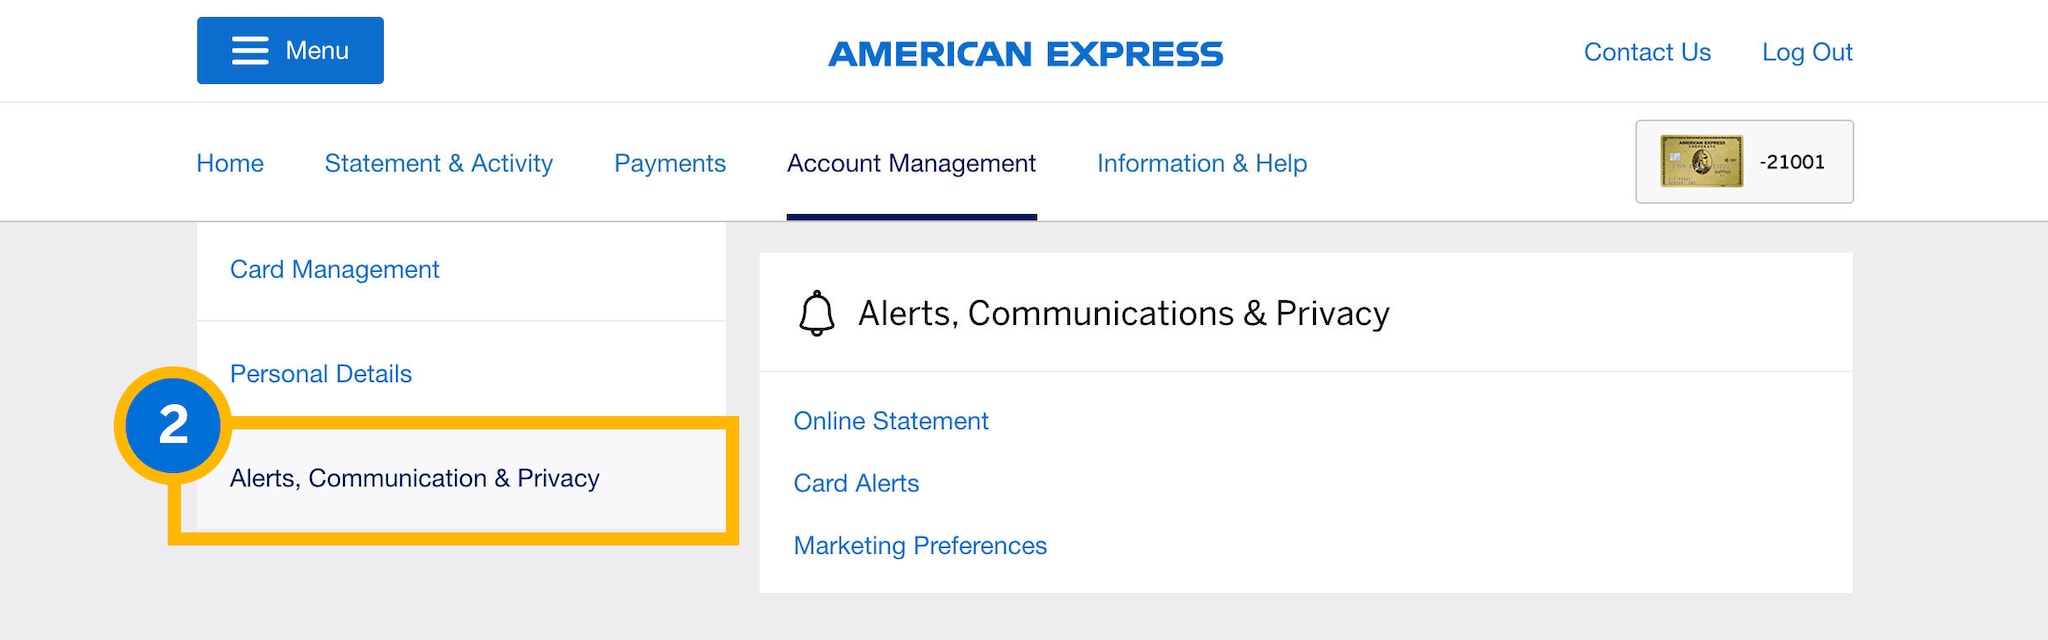Screen dimensions: 2048x640
Task: Open the Information & Help tab
Action: coord(1202,163)
